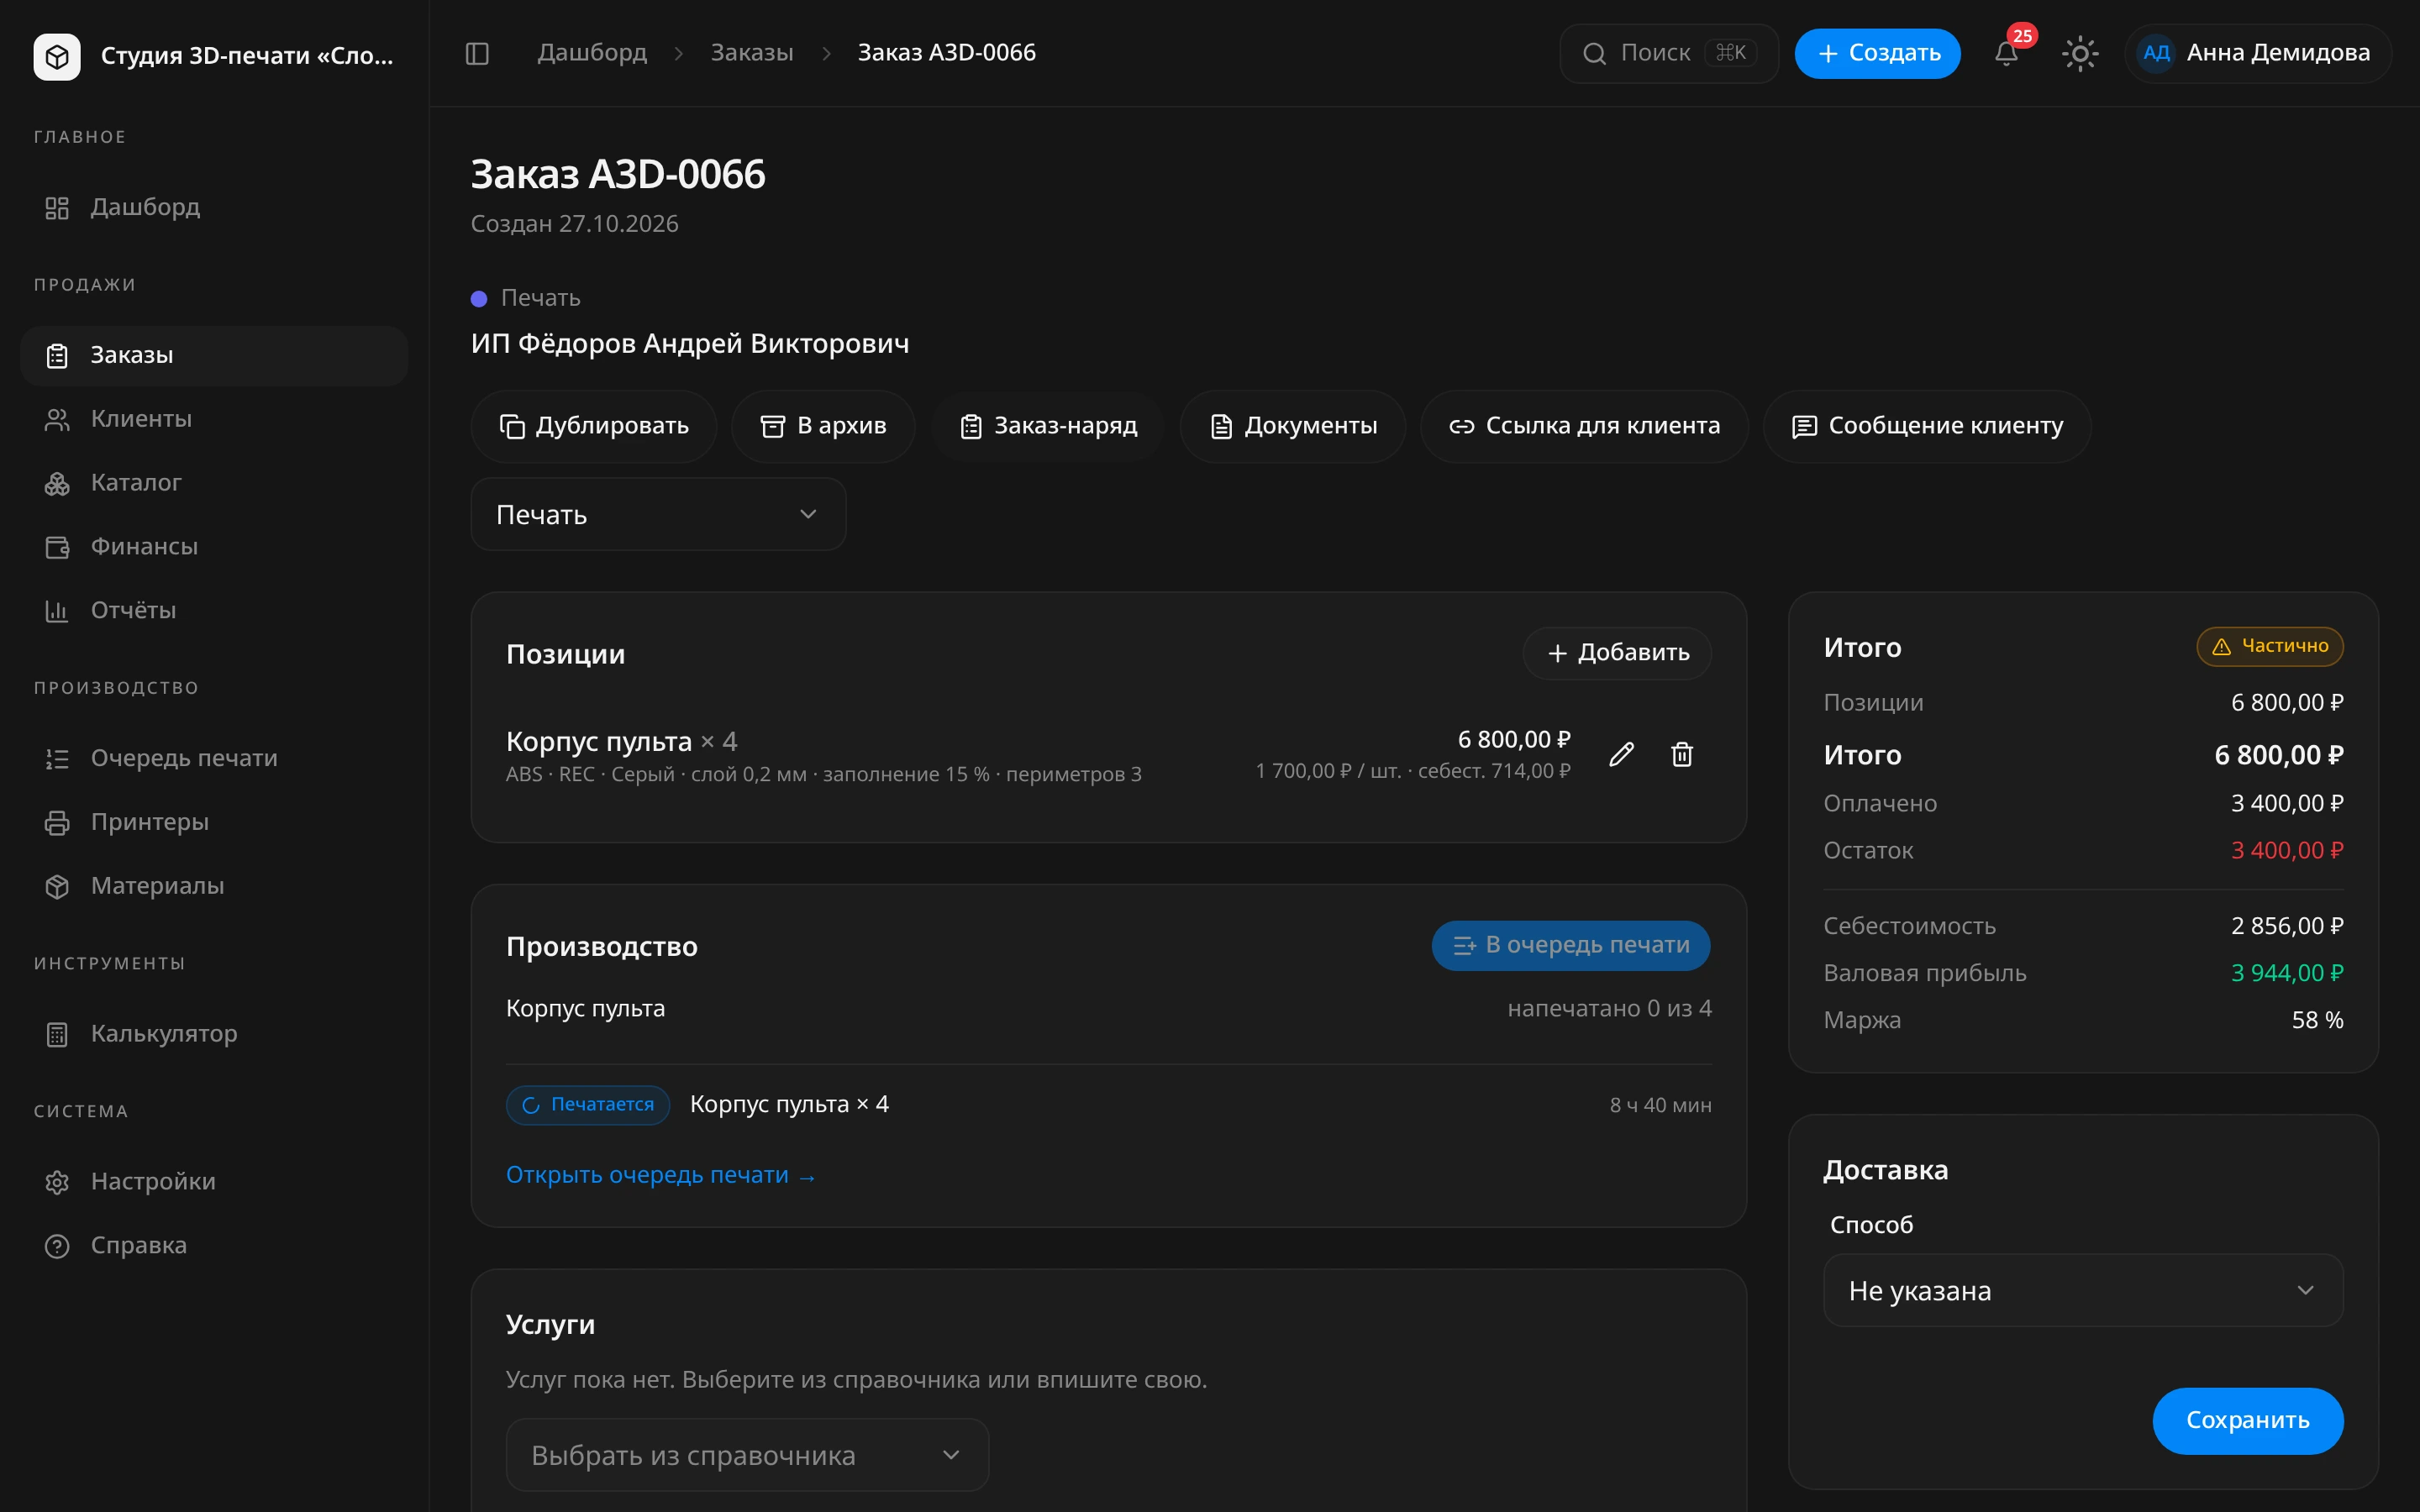Click the В очередь печати button
Image resolution: width=2420 pixels, height=1512 pixels.
(1570, 945)
